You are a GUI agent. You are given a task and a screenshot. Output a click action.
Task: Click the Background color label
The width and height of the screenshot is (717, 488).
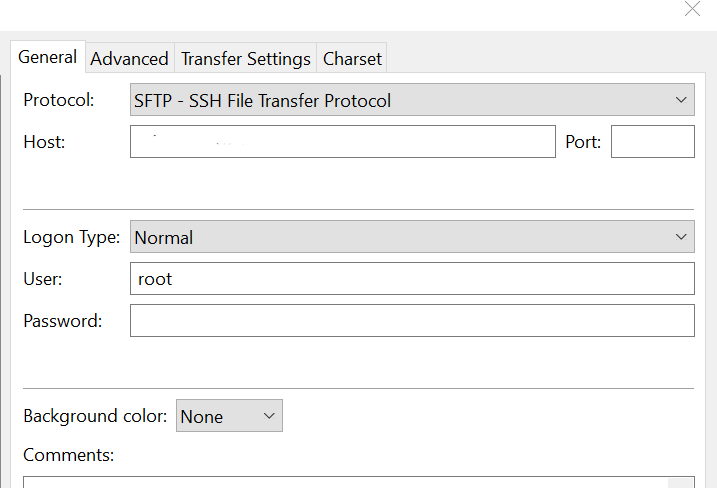coord(95,416)
